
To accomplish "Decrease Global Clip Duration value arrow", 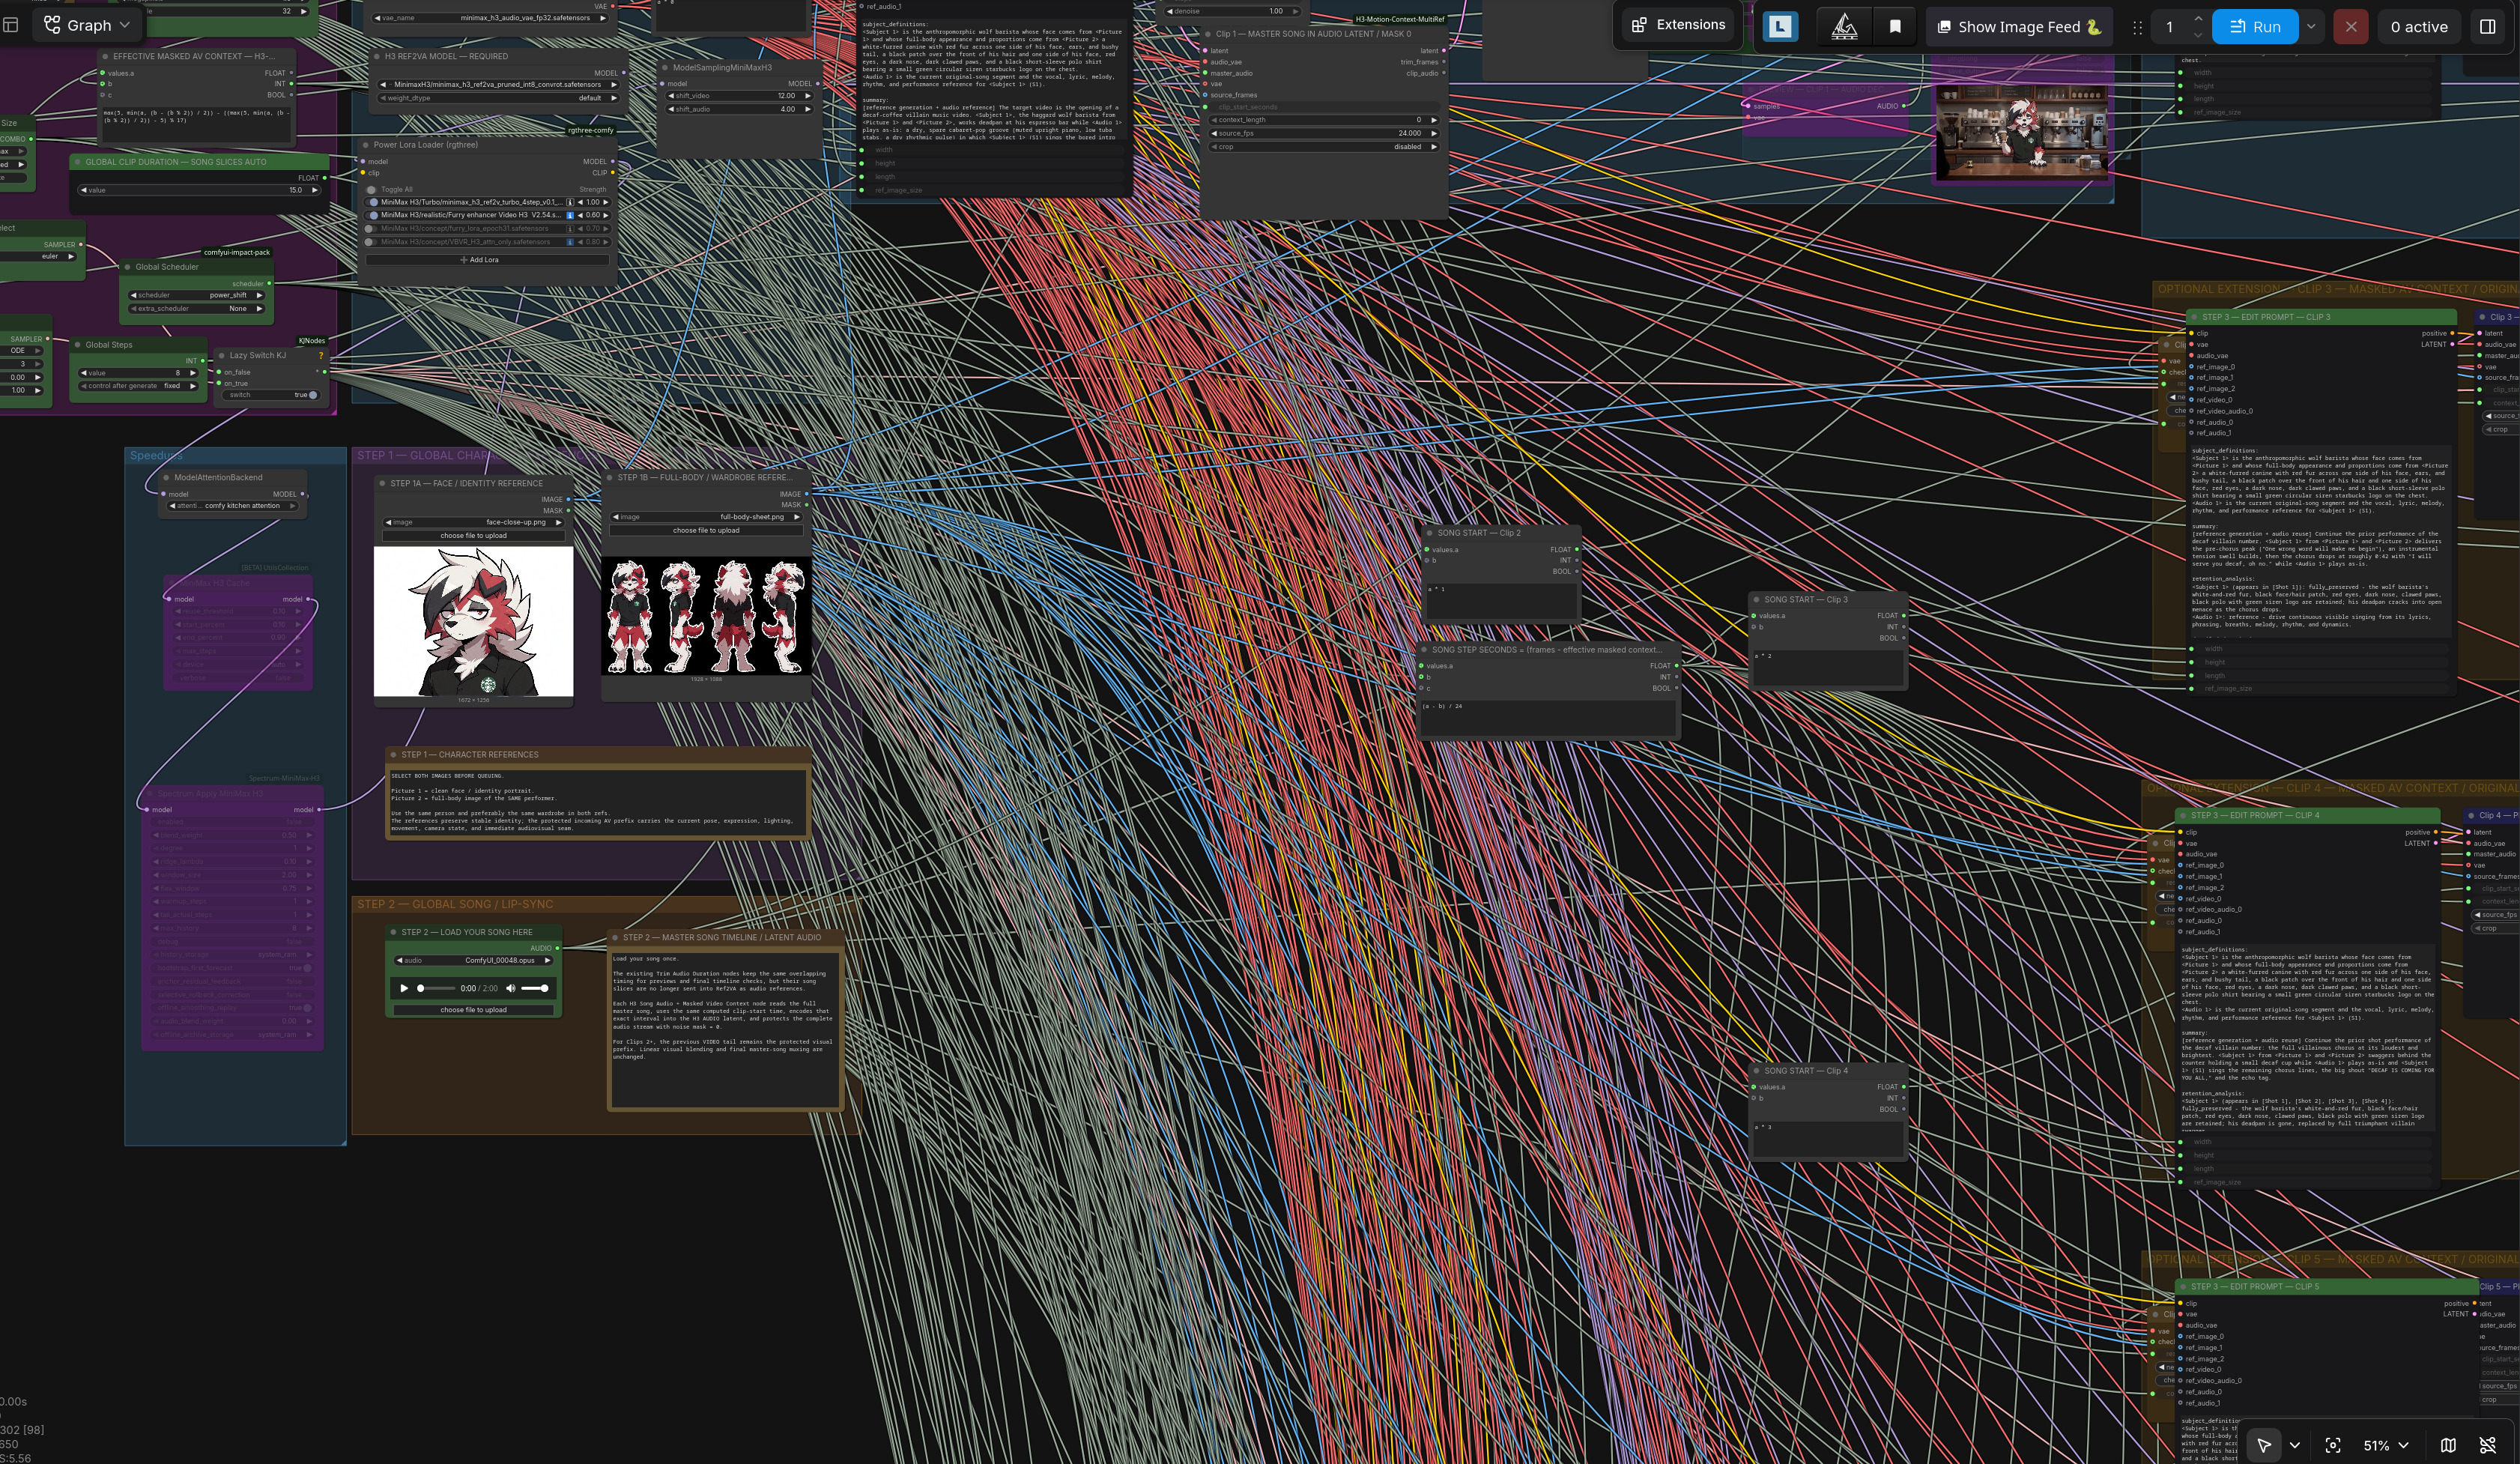I will point(84,190).
